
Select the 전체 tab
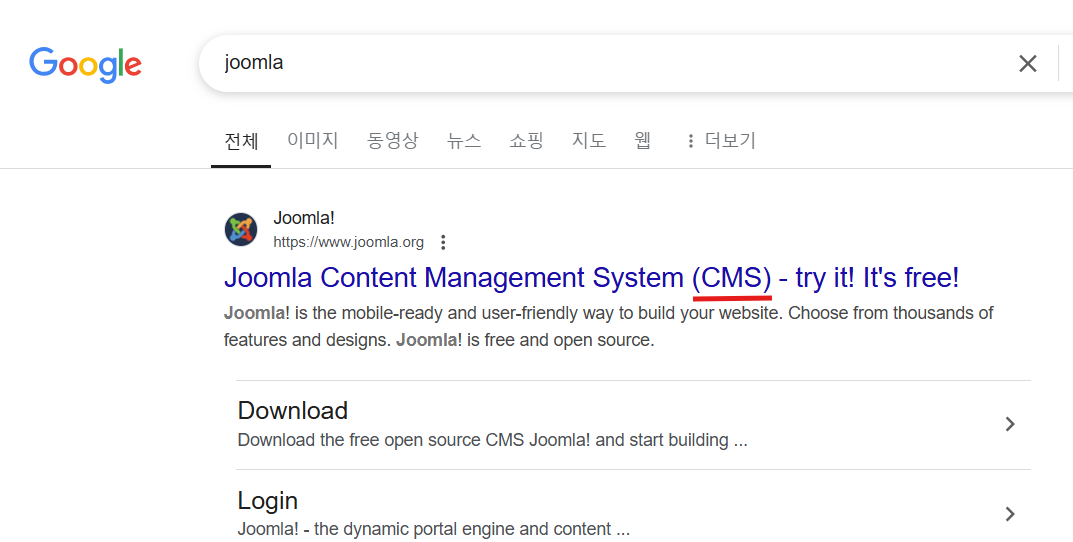(x=241, y=141)
